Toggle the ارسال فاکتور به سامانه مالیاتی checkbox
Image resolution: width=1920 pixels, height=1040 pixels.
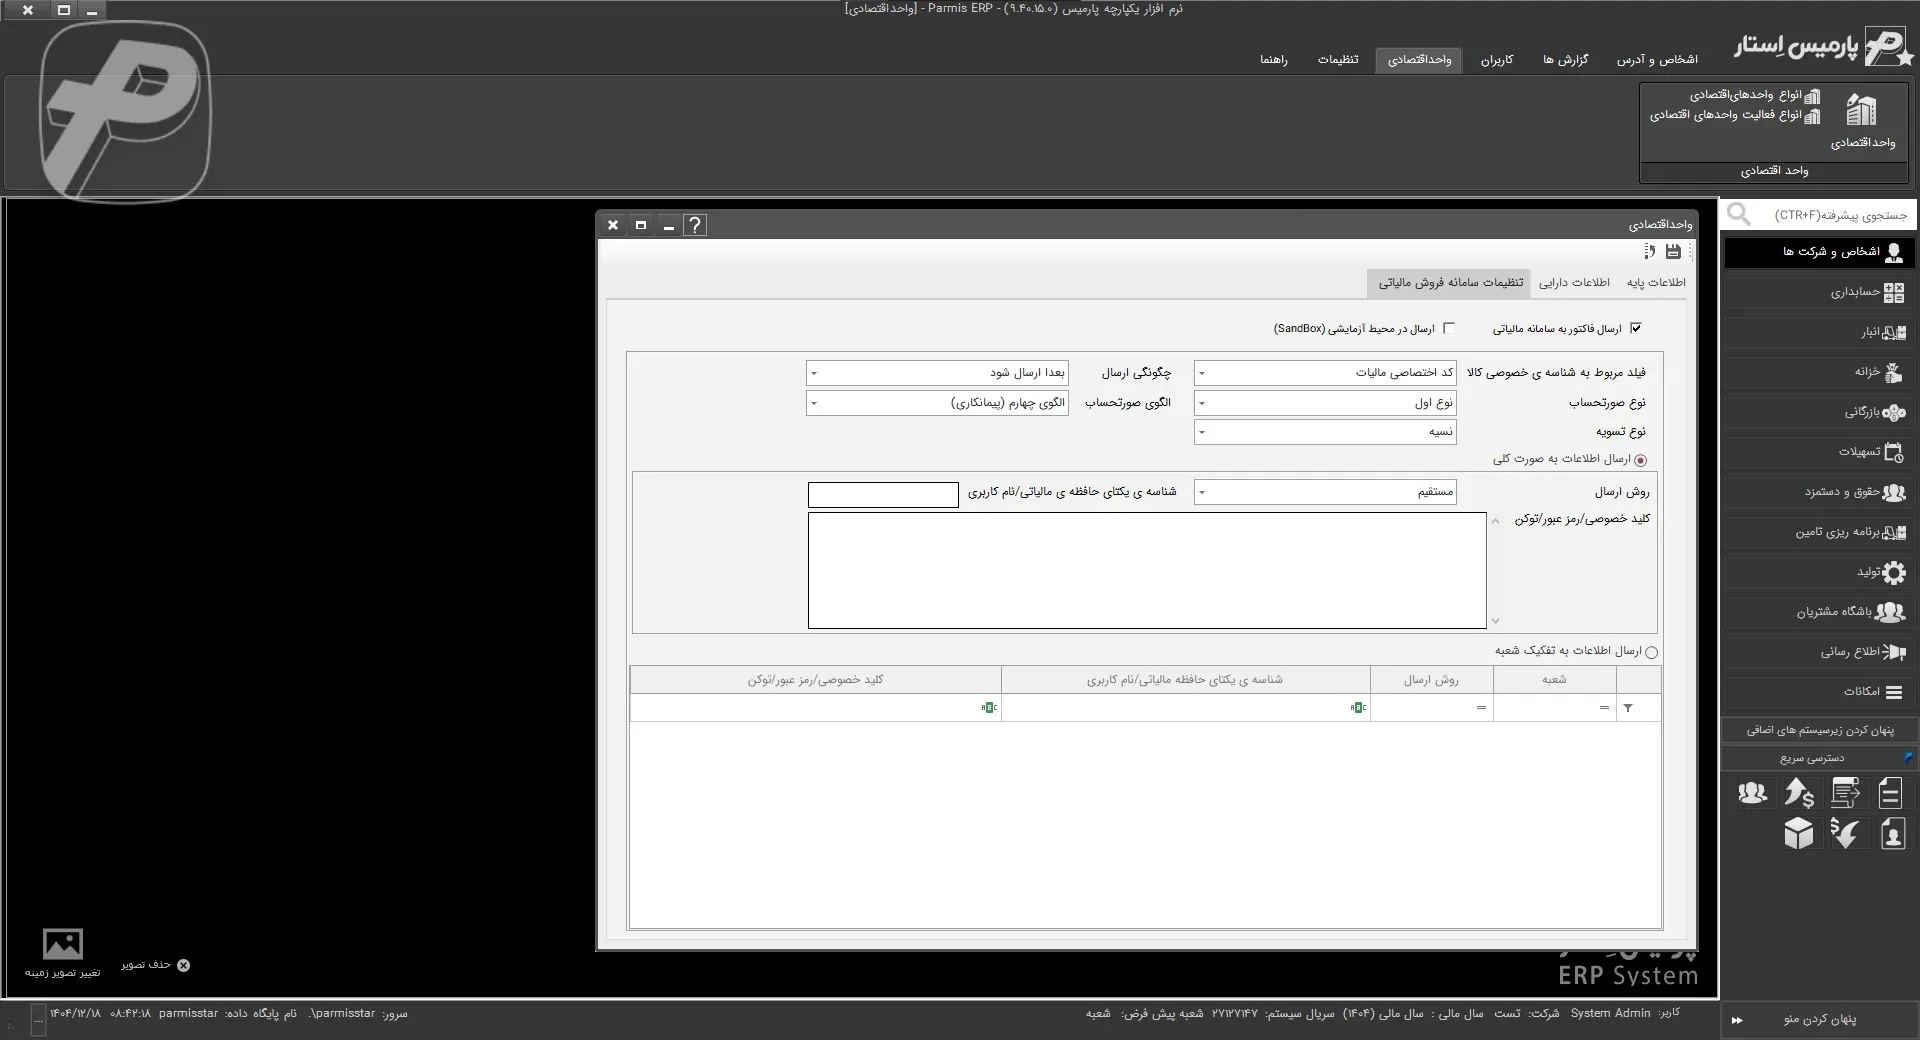click(x=1636, y=328)
